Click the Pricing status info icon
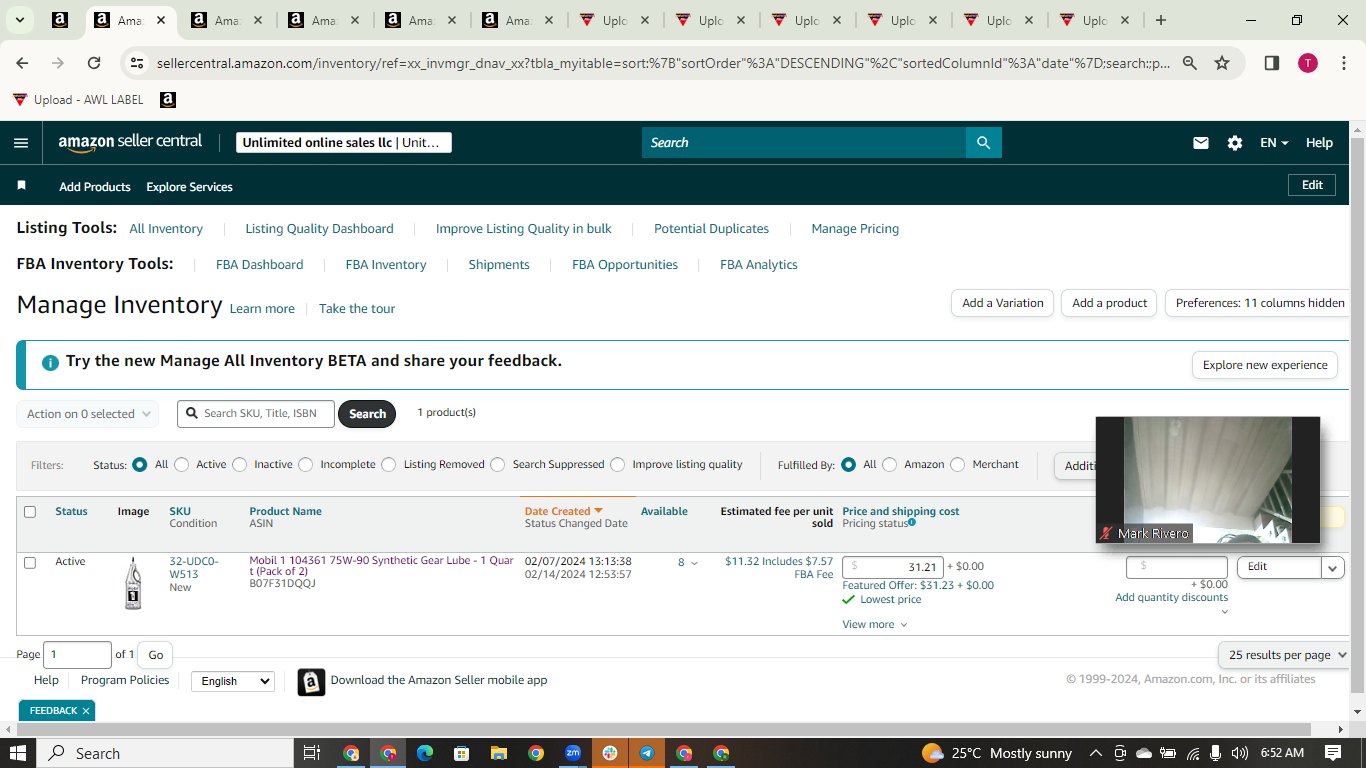This screenshot has height=768, width=1366. click(912, 523)
